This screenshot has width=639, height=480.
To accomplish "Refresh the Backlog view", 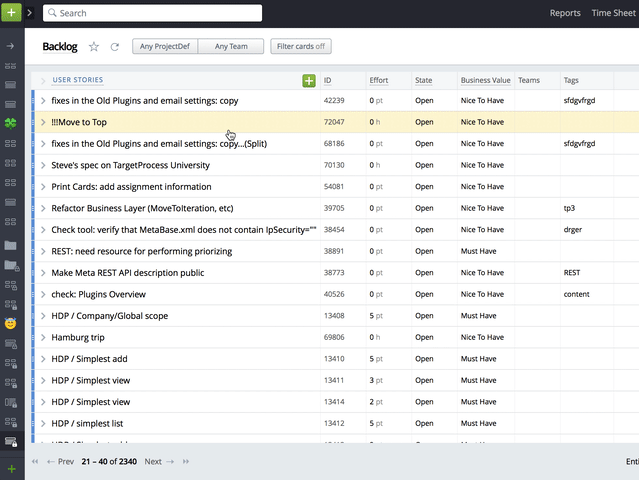I will click(115, 47).
